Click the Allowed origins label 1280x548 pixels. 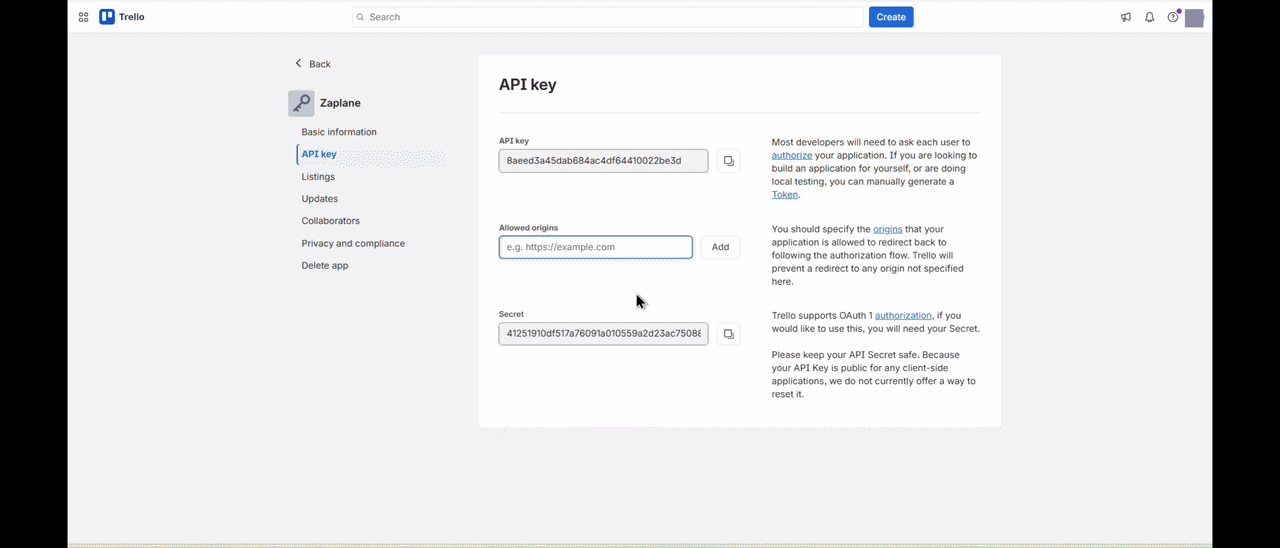528,228
